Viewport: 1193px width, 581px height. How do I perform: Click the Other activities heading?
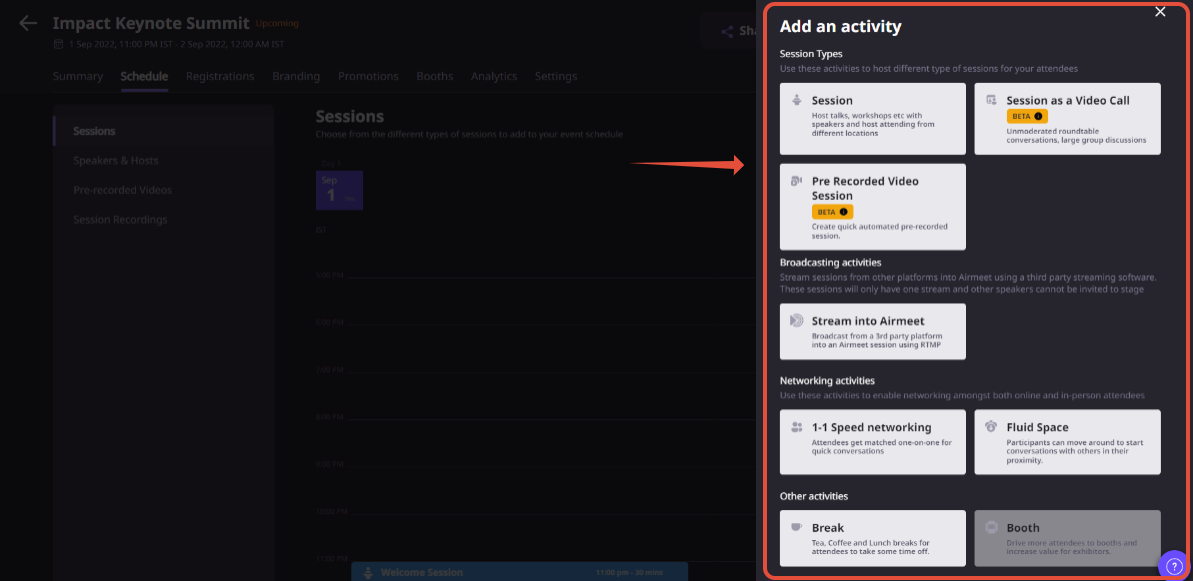(x=813, y=496)
